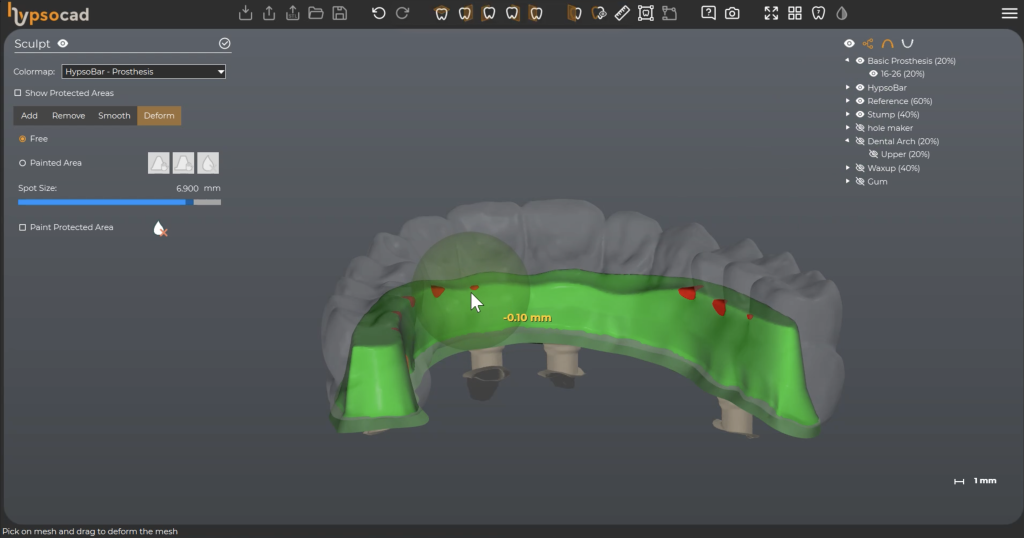Image resolution: width=1024 pixels, height=538 pixels.
Task: Confirm Sculpt with the checkmark button
Action: (x=224, y=44)
